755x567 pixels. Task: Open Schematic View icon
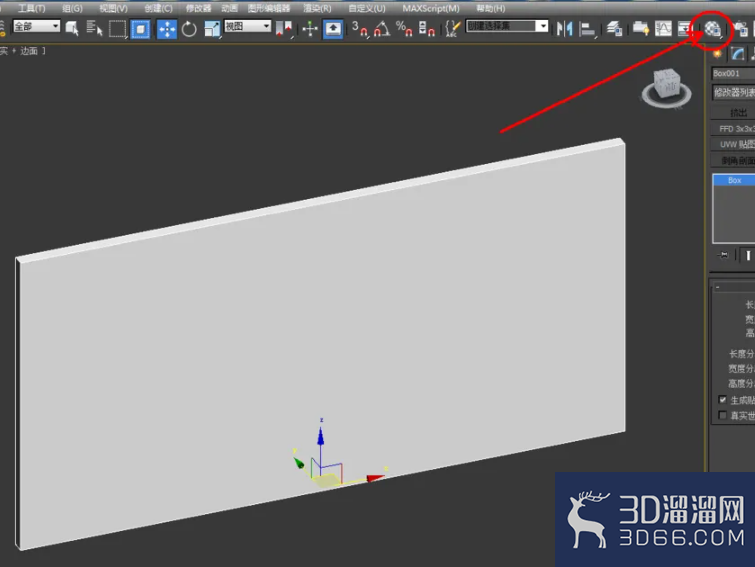(684, 28)
